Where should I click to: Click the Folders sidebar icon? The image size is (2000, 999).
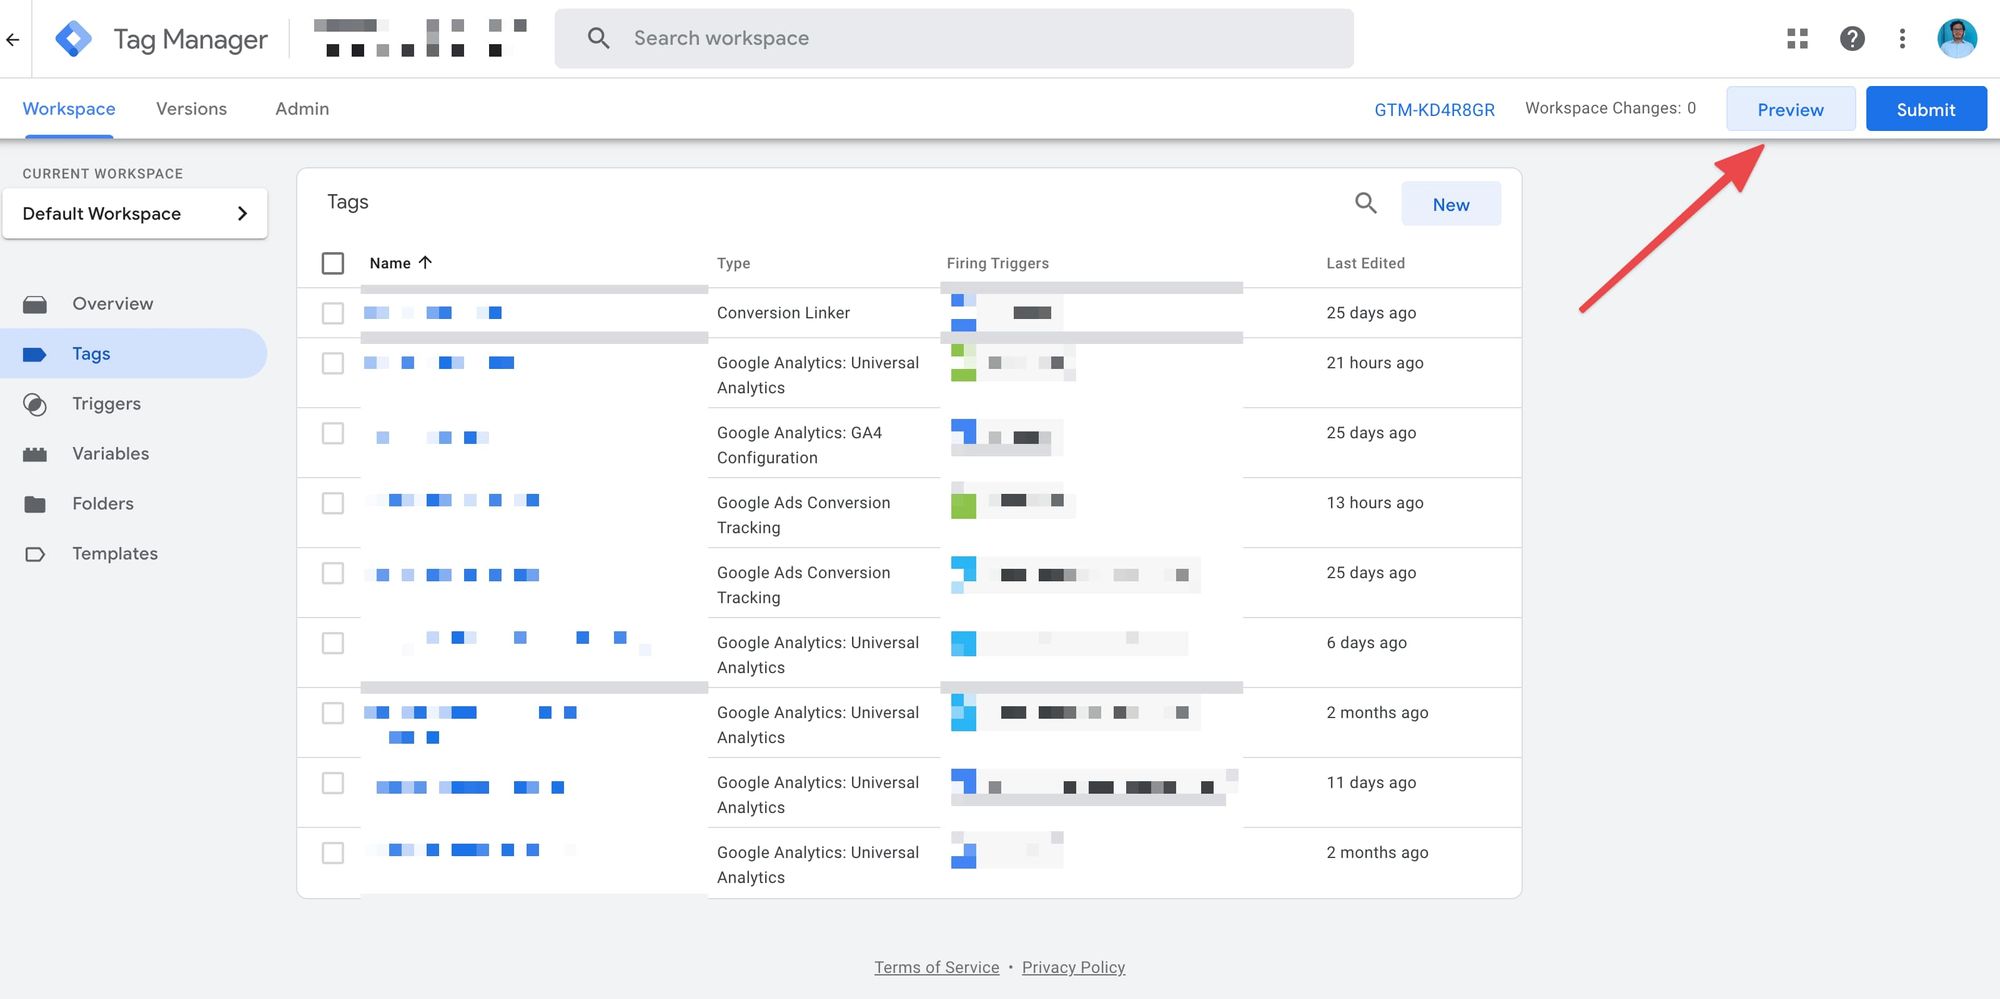click(x=35, y=504)
